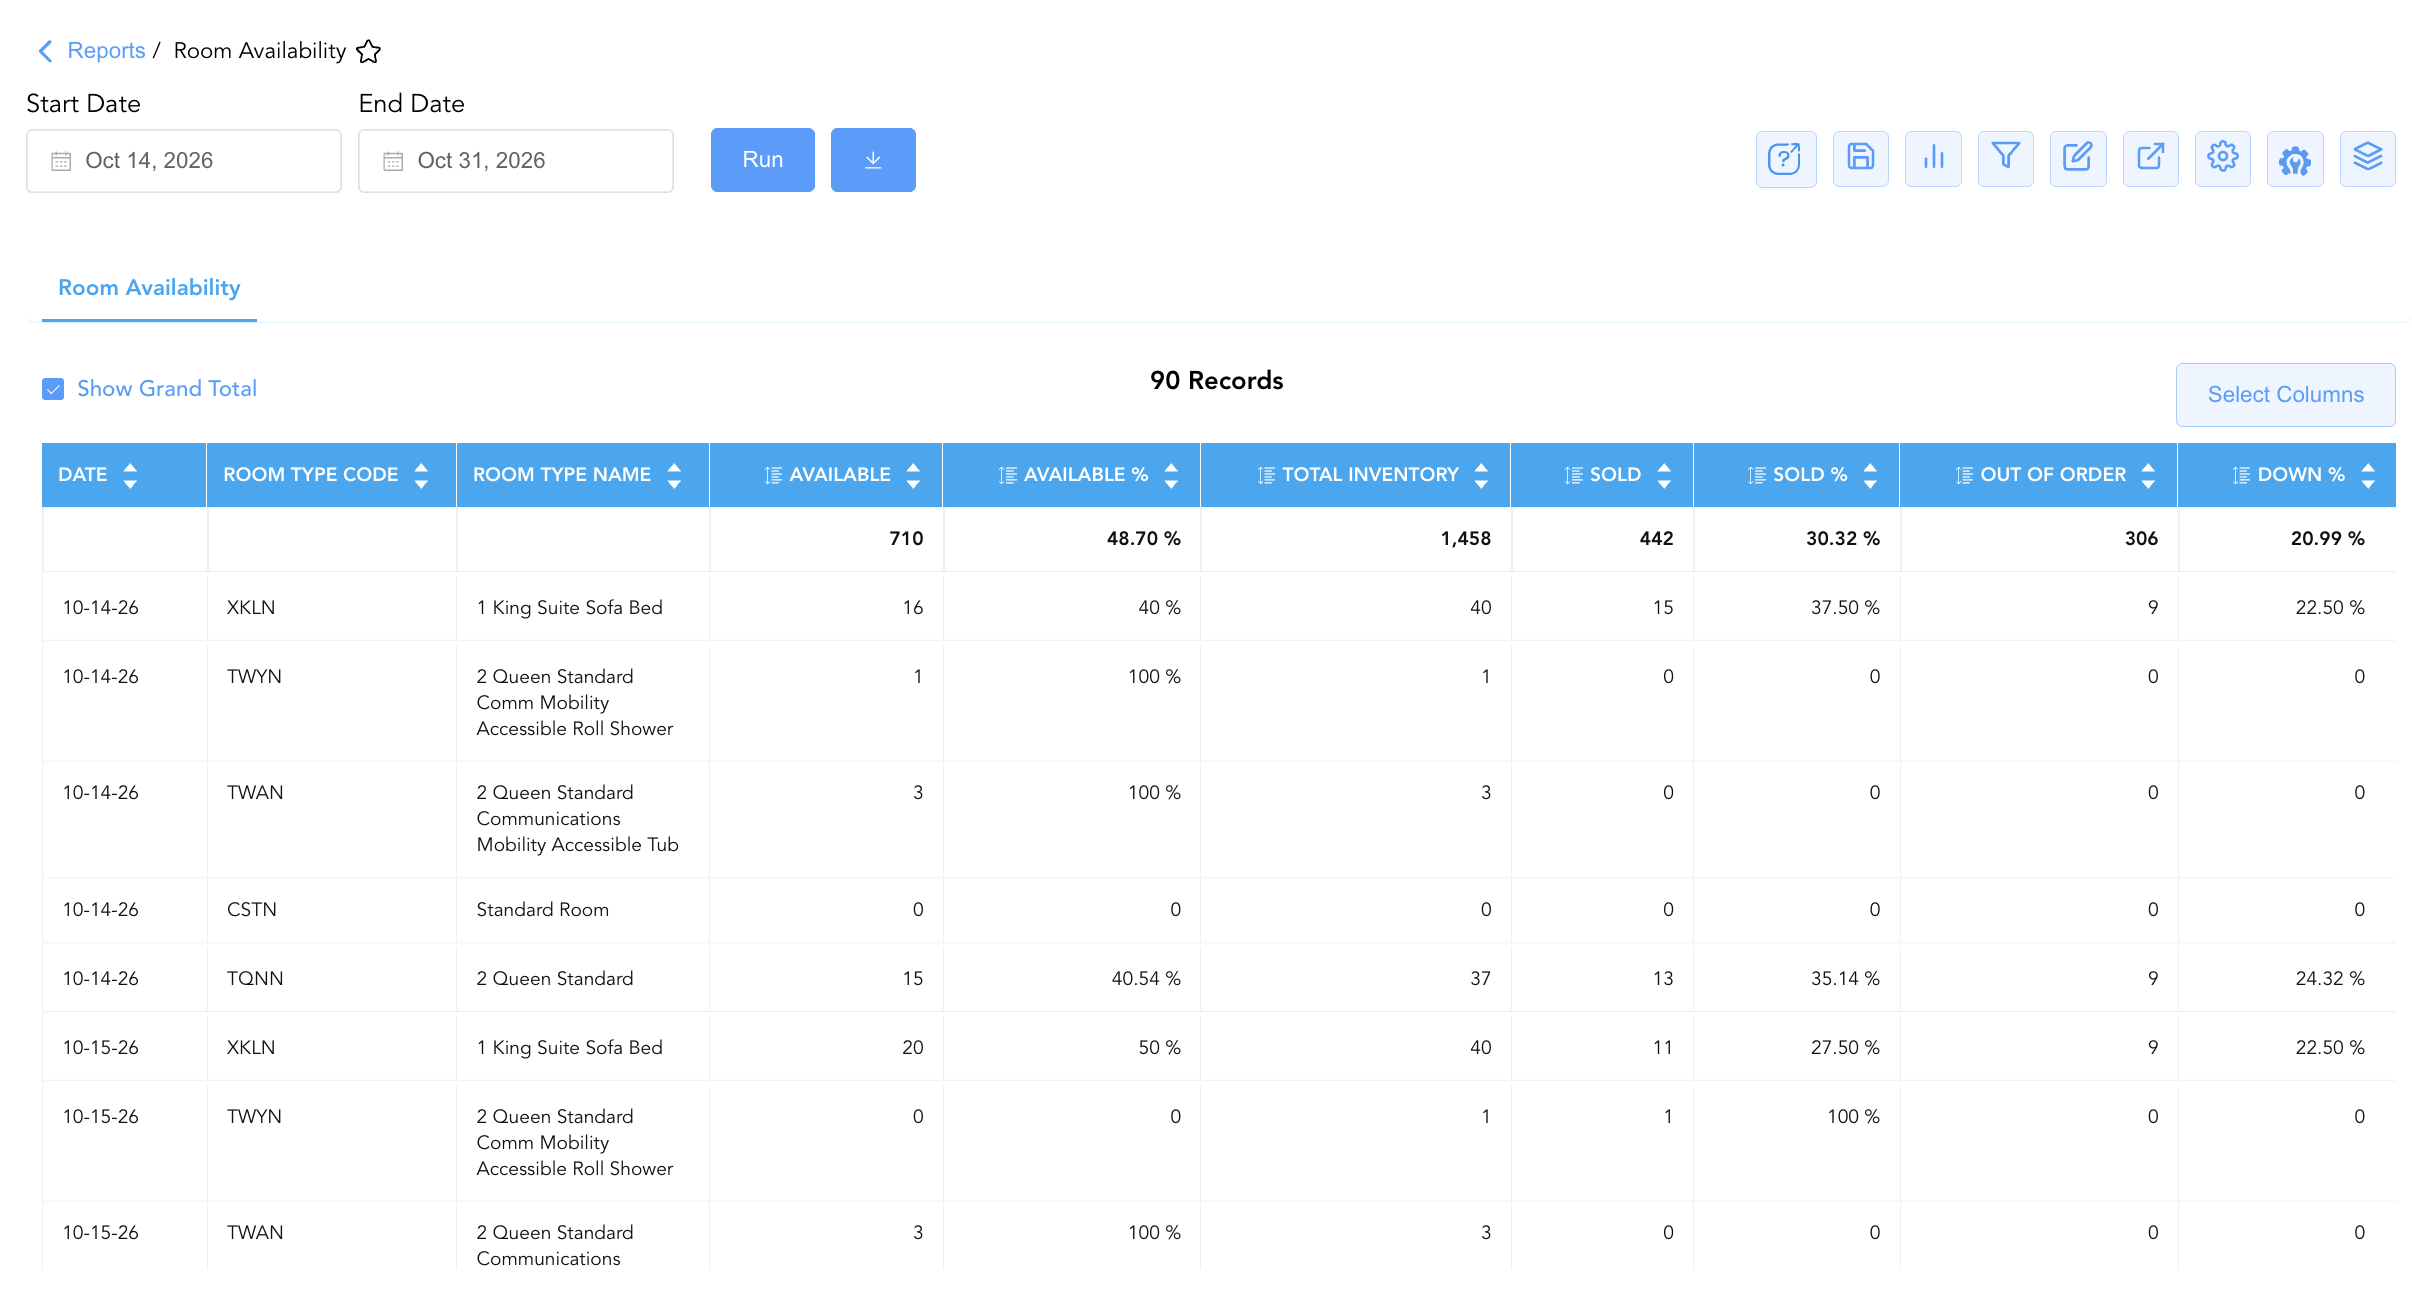The width and height of the screenshot is (2412, 1294).
Task: Sort by Room Type Name arrows
Action: click(x=674, y=475)
